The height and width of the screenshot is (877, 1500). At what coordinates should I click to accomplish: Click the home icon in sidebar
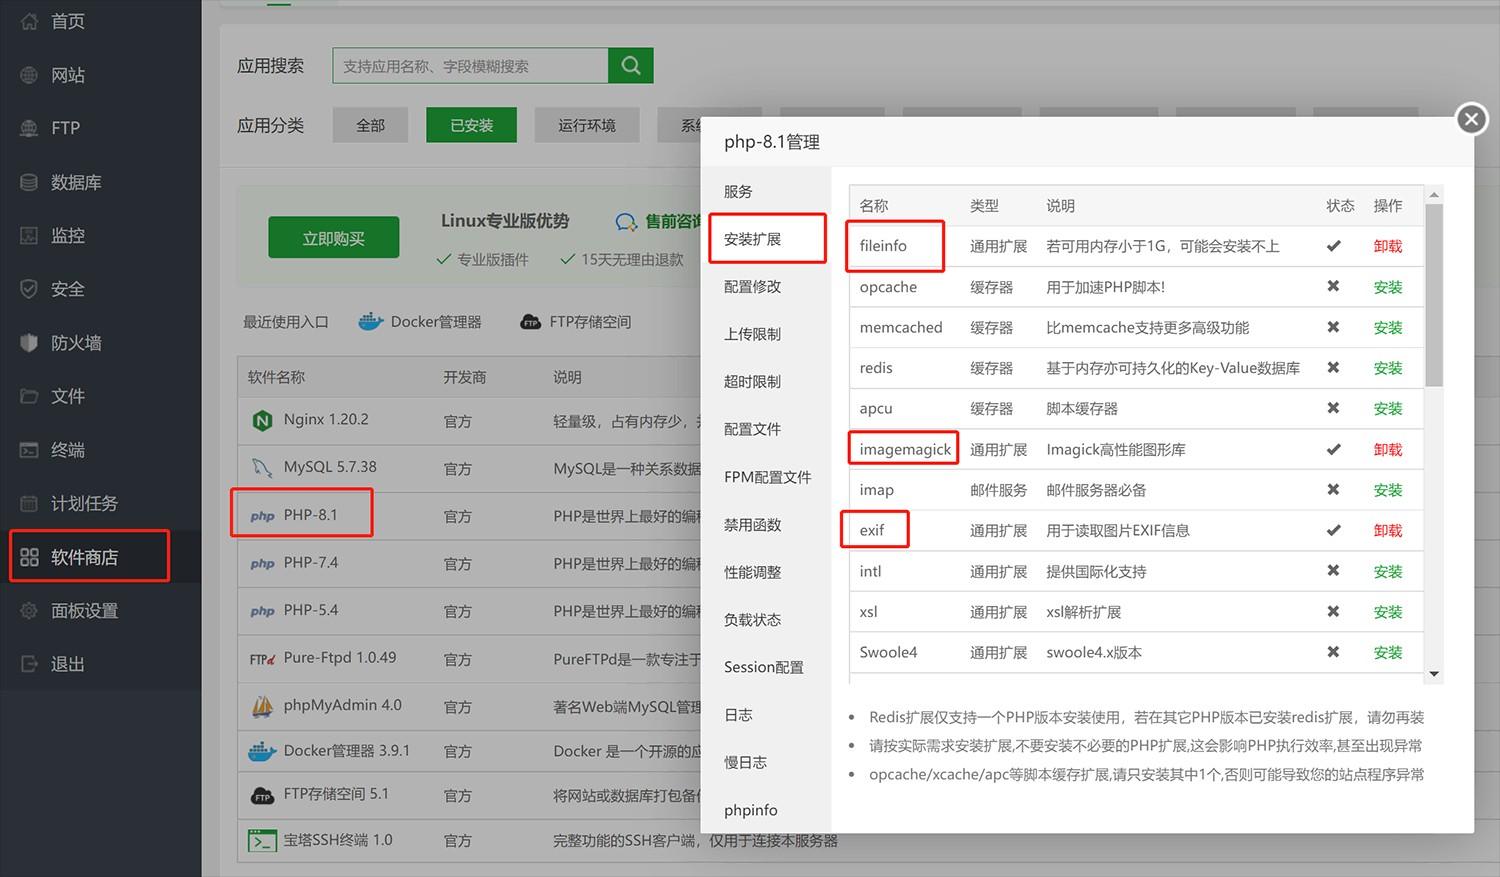click(29, 21)
